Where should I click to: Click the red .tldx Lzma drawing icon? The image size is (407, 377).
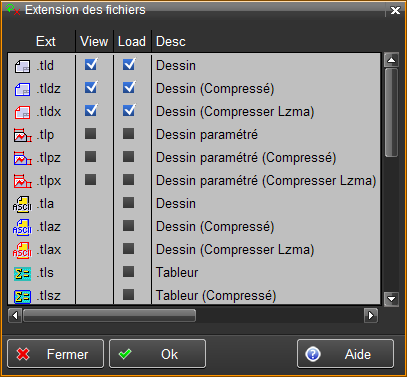22,112
